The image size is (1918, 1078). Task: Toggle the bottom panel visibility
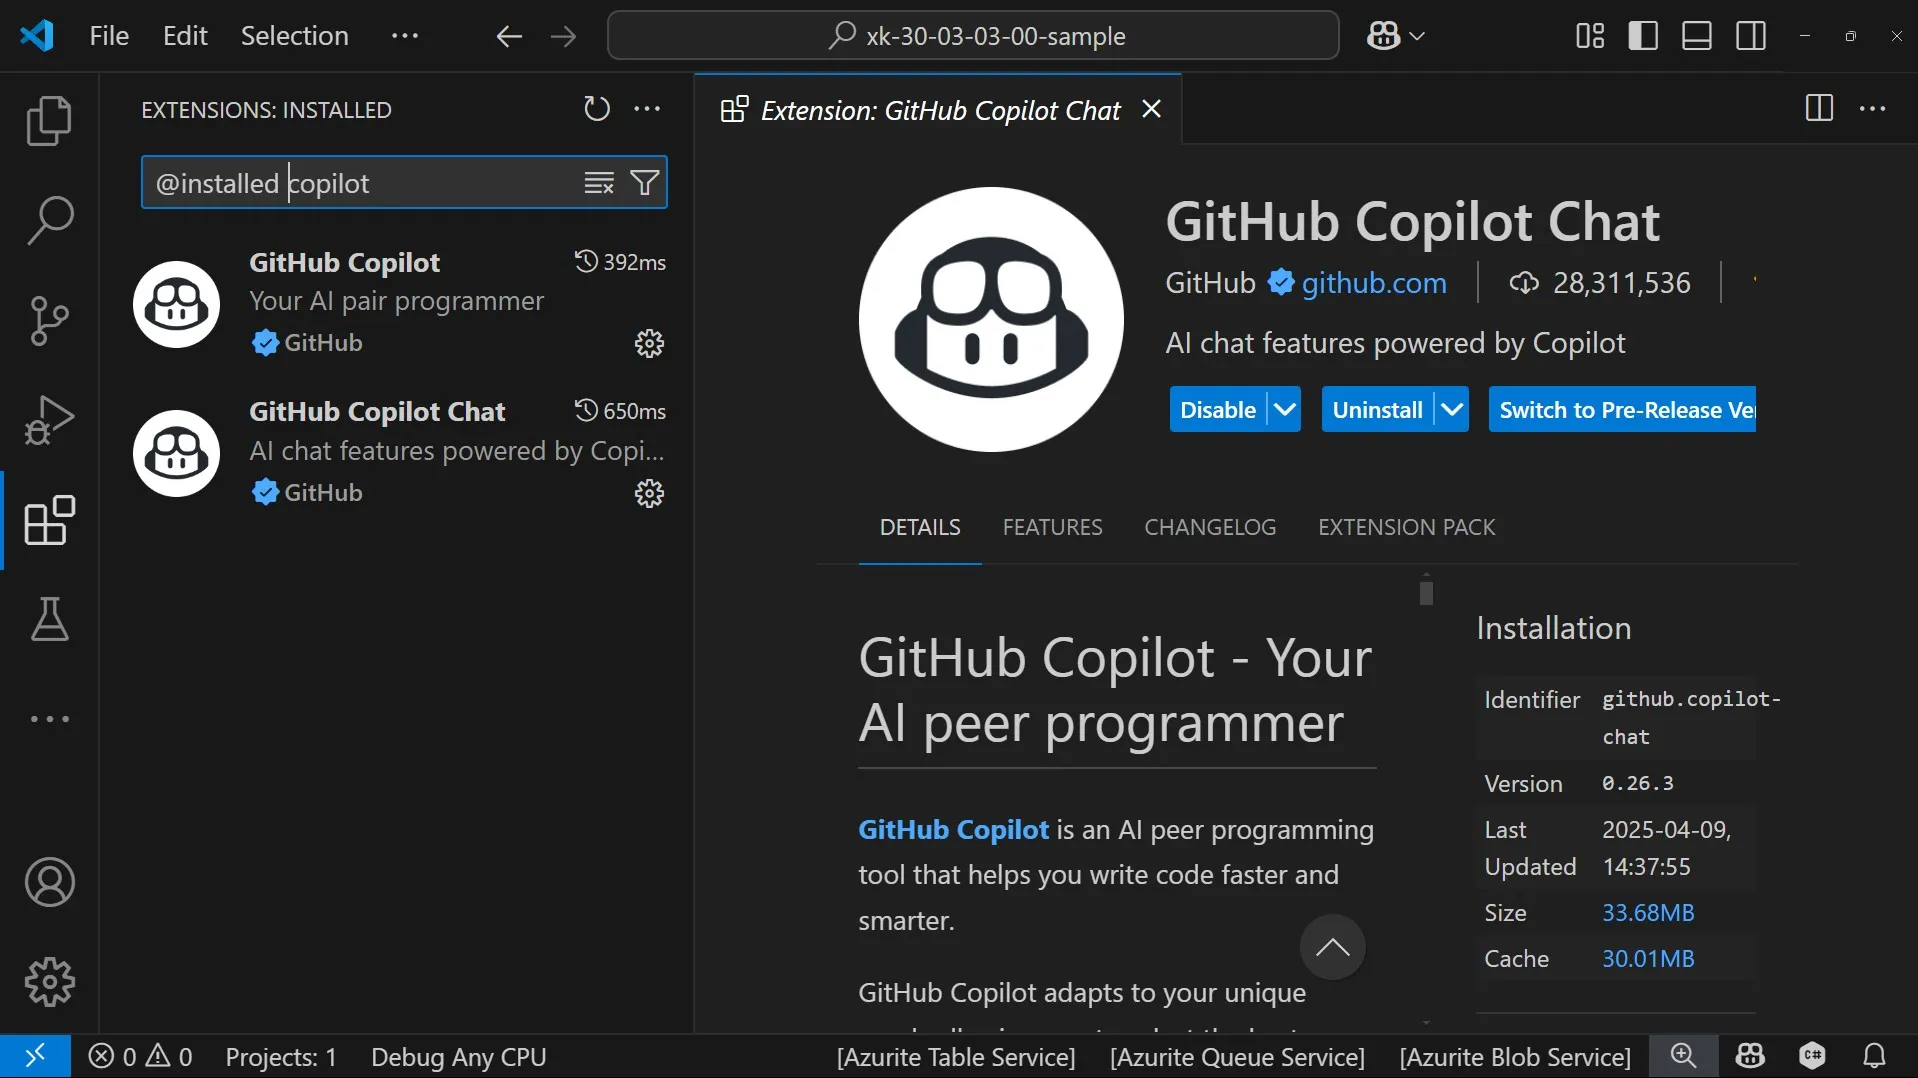(x=1697, y=36)
